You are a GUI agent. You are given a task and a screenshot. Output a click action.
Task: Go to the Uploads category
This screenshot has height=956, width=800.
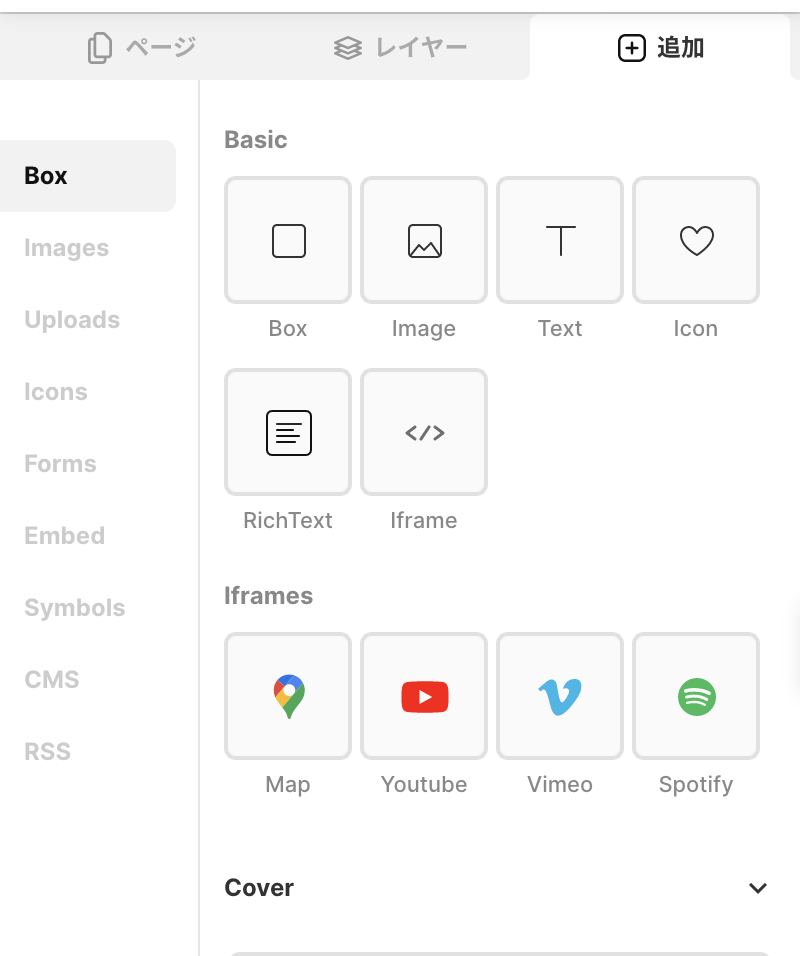(72, 320)
